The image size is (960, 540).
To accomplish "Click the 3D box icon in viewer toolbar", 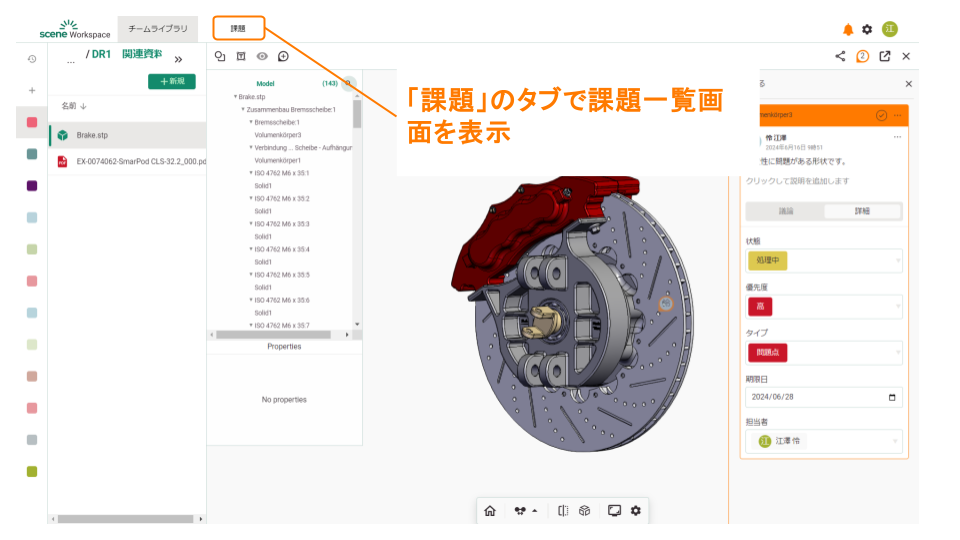I will (x=585, y=510).
